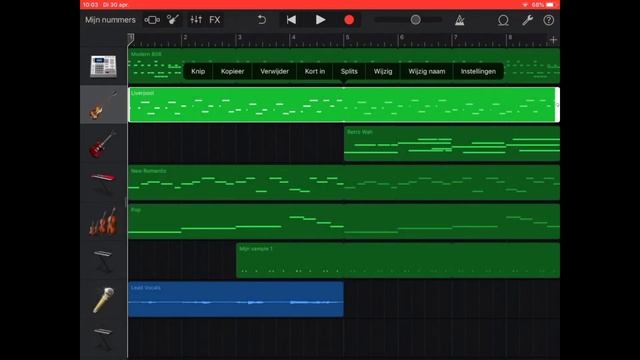This screenshot has height=360, width=640.
Task: Tap bar 2 on the ruler
Action: pos(185,38)
